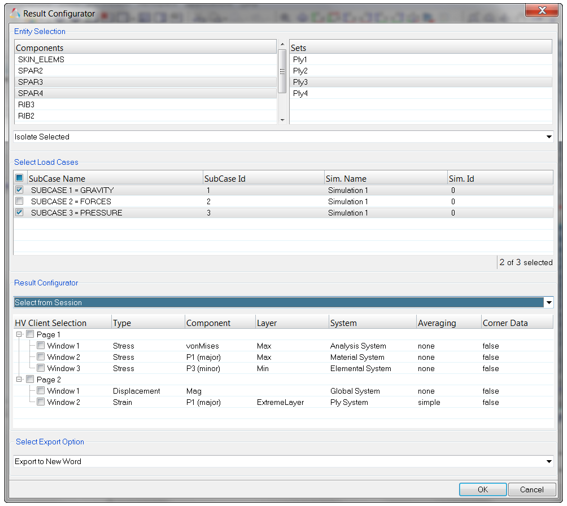Viewport: 567px width, 506px height.
Task: Uncheck SUBCASE 1 = GRAVITY checkbox
Action: coord(20,190)
